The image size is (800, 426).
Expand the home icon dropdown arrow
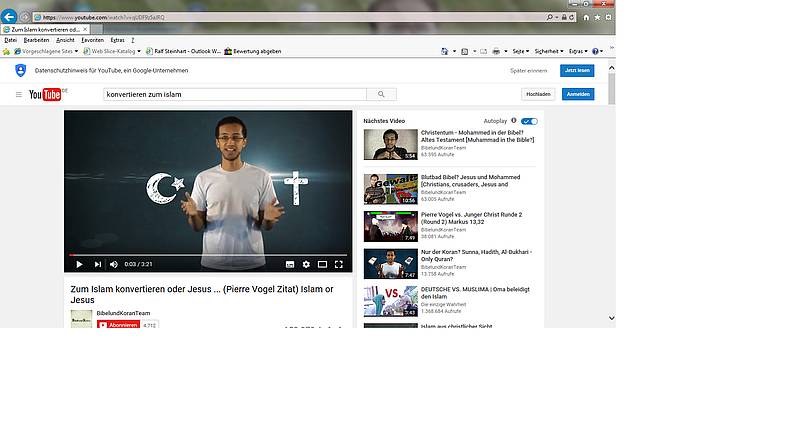[x=454, y=51]
